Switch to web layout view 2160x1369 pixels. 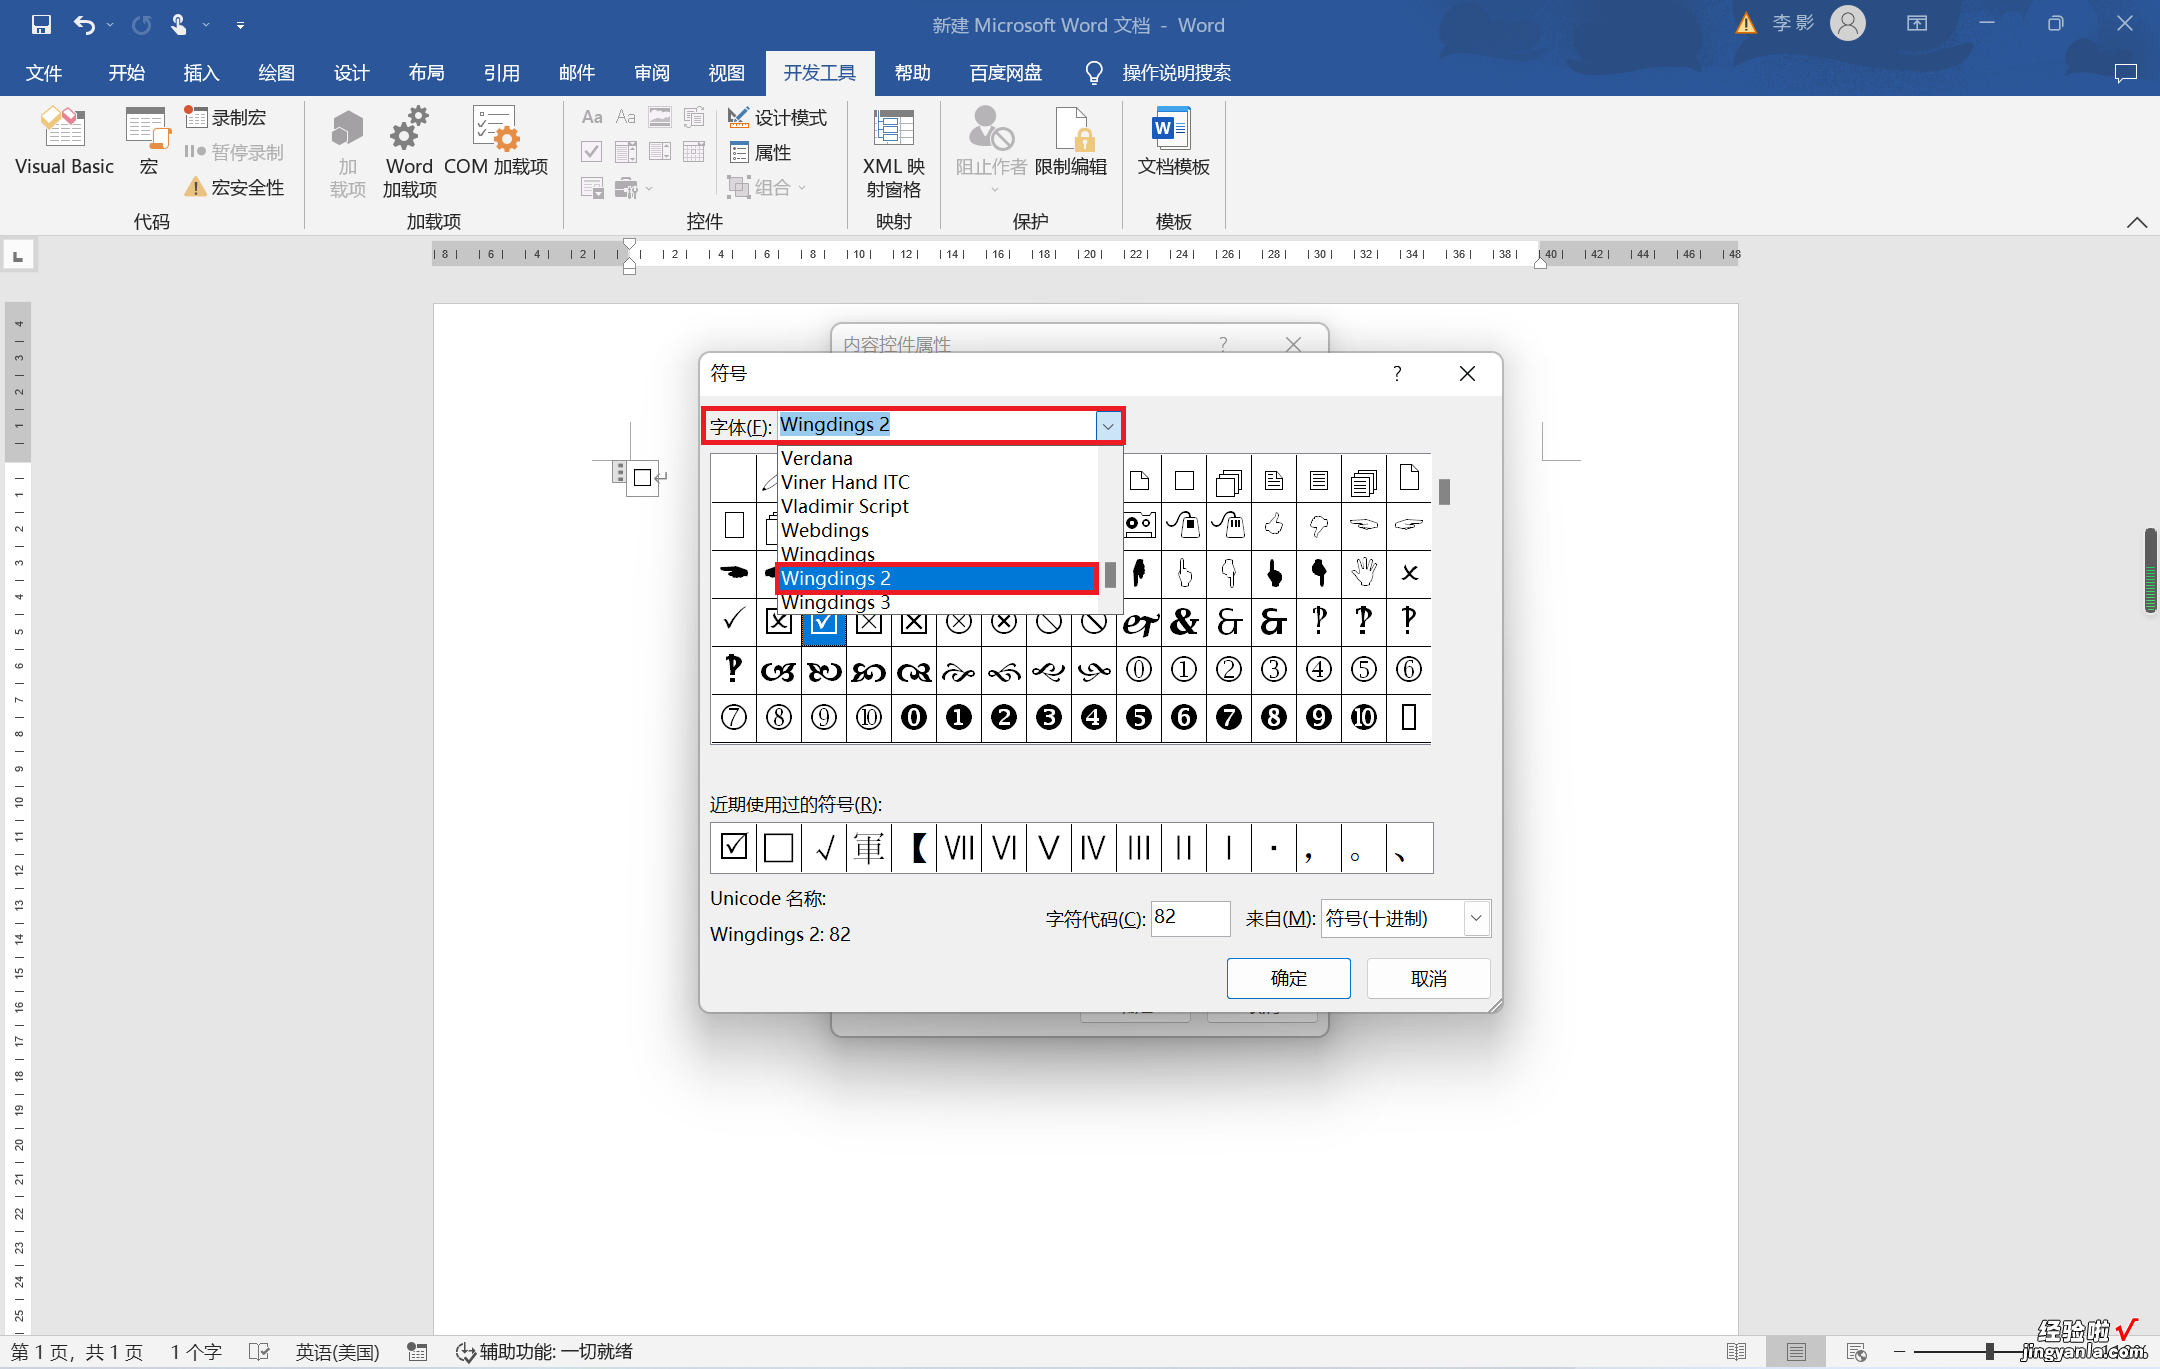pos(1856,1352)
